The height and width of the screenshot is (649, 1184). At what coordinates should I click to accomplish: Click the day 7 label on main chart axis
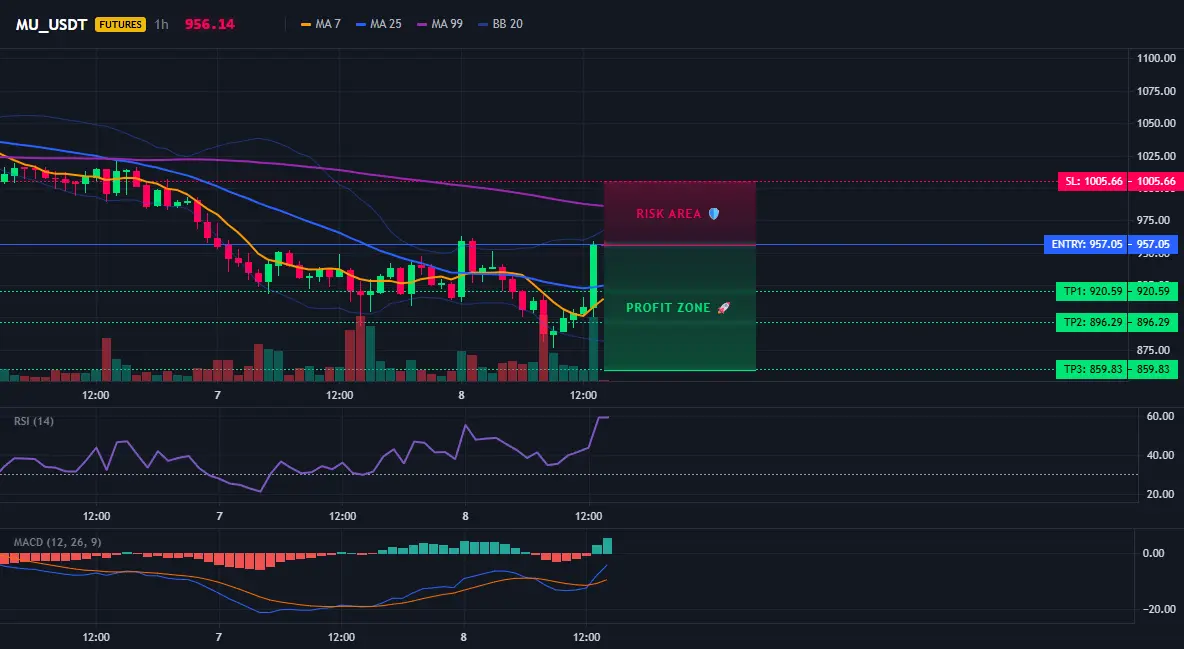217,395
